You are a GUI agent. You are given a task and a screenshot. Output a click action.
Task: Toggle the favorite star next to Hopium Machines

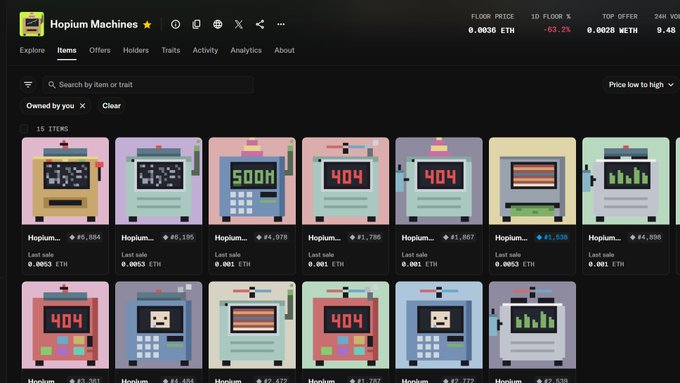pos(147,25)
